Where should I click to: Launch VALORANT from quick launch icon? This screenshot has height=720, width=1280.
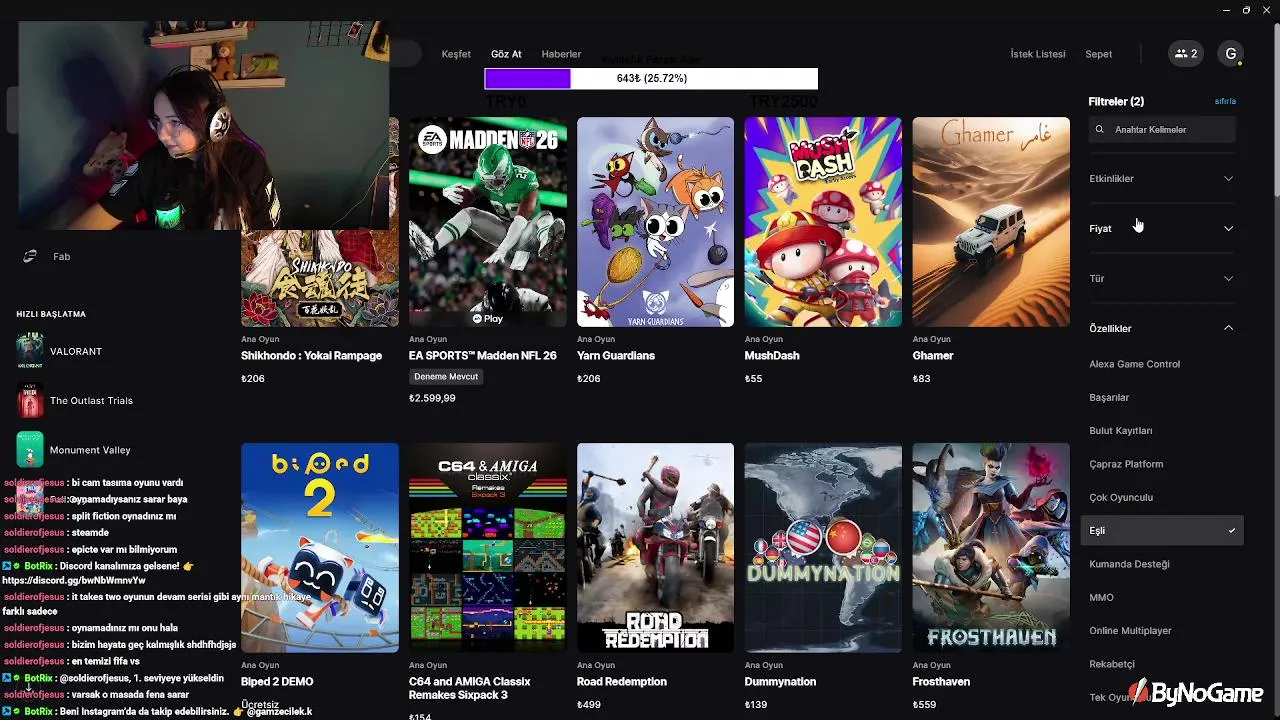pyautogui.click(x=30, y=351)
